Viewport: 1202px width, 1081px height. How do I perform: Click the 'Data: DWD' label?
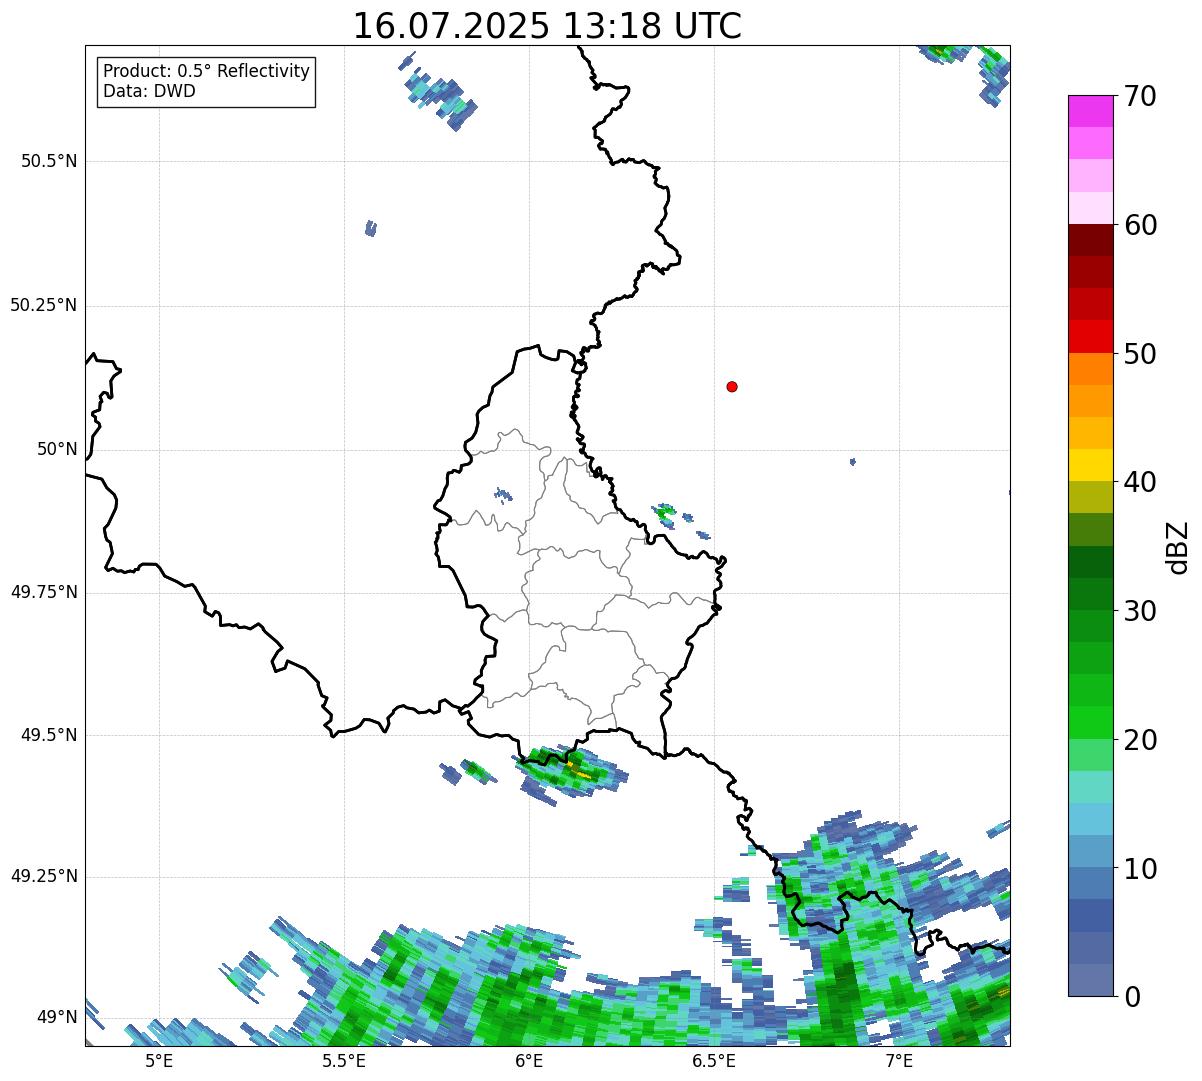point(149,92)
